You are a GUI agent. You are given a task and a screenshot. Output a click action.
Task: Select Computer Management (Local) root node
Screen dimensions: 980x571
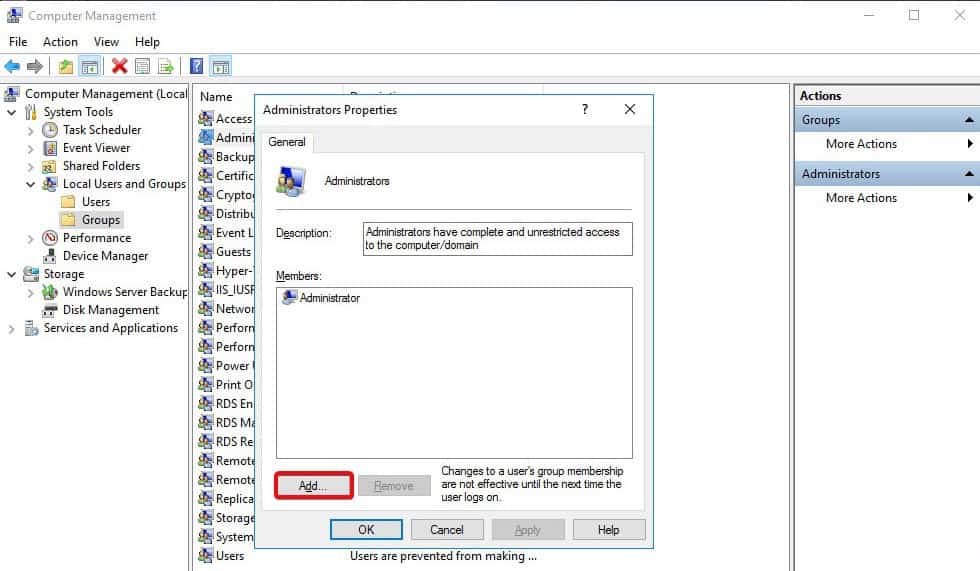coord(96,94)
